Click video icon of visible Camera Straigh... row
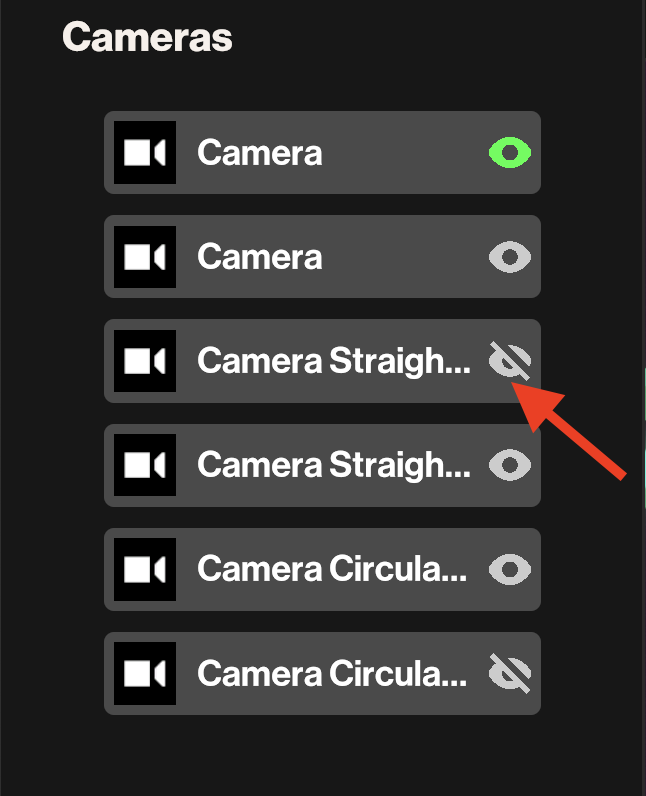The image size is (646, 796). point(145,465)
